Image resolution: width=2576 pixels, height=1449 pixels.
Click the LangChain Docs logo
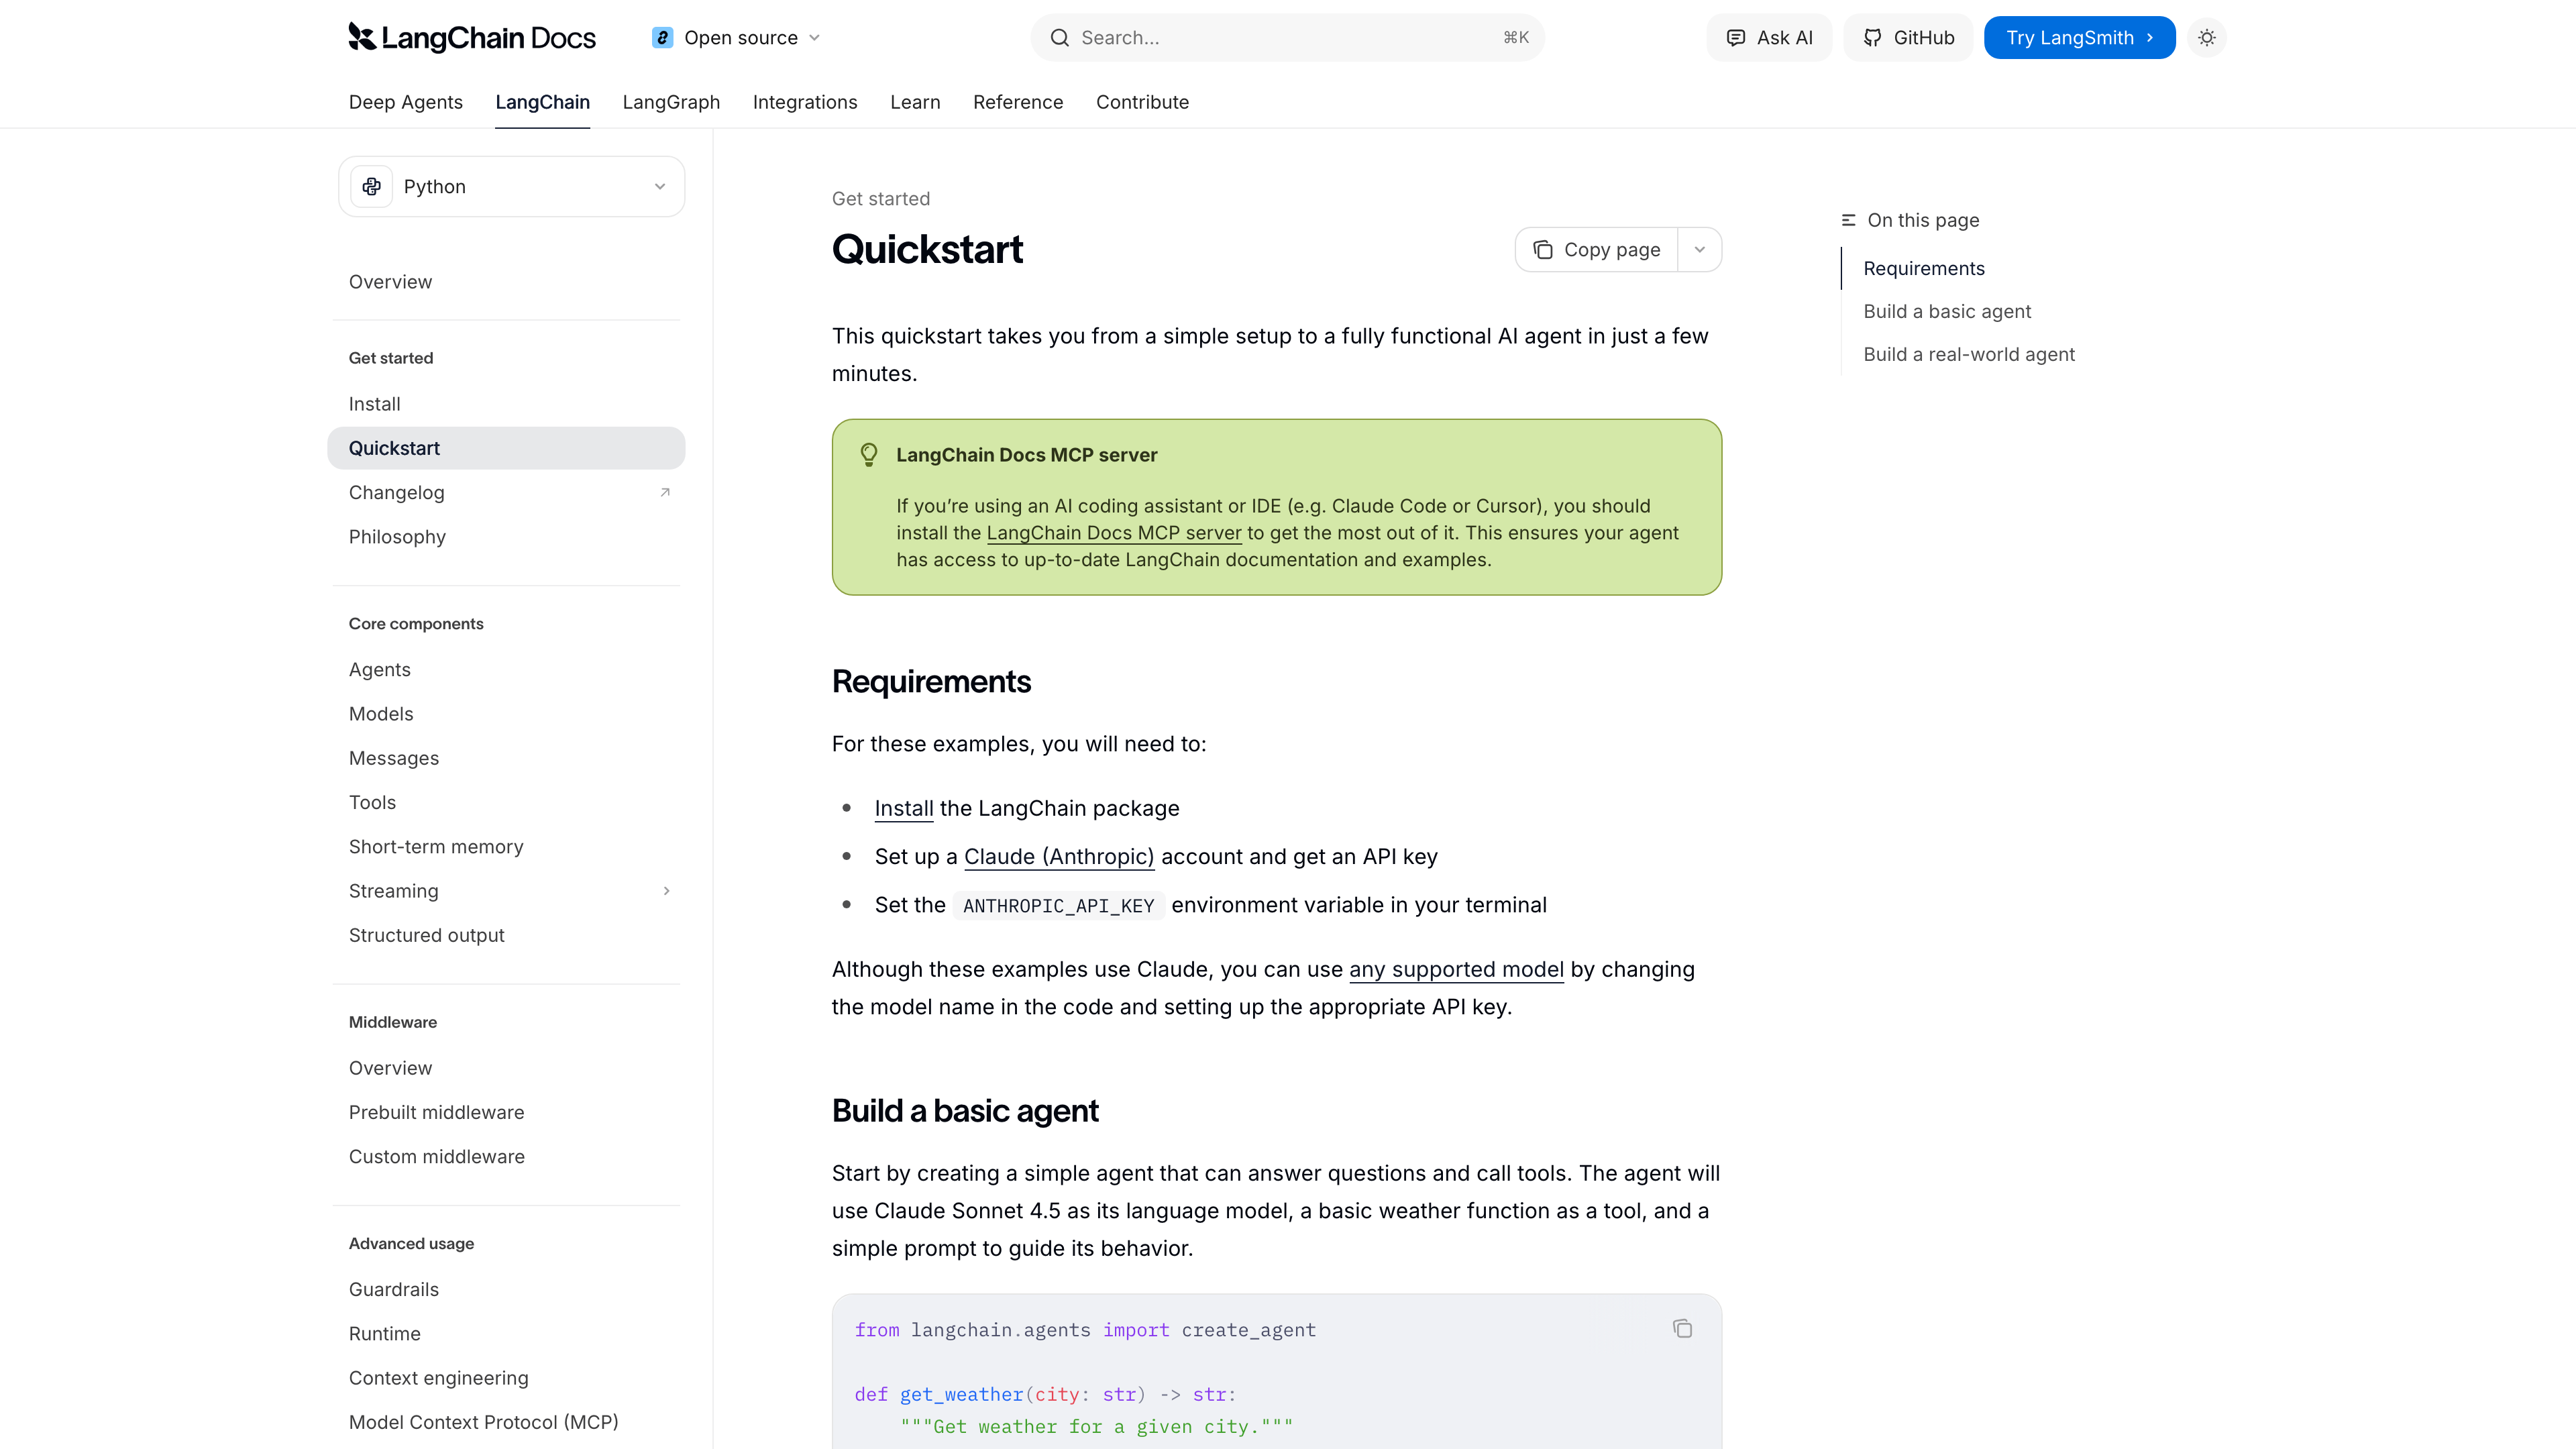(x=471, y=37)
